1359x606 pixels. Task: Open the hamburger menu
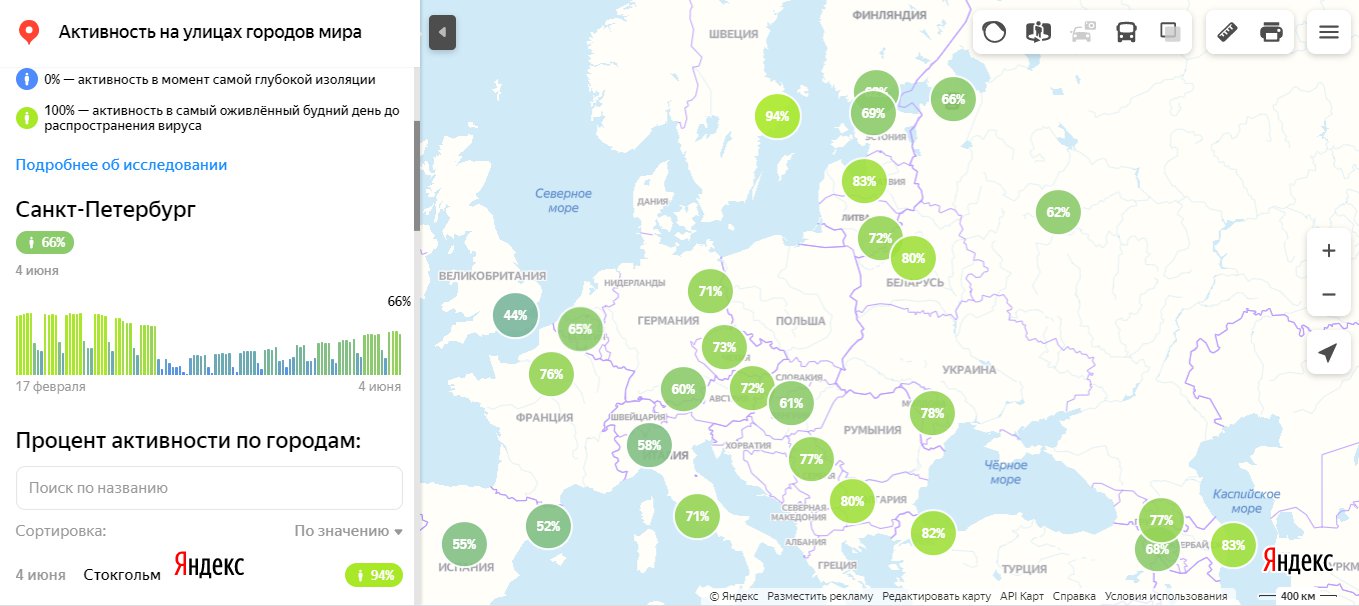pyautogui.click(x=1329, y=32)
